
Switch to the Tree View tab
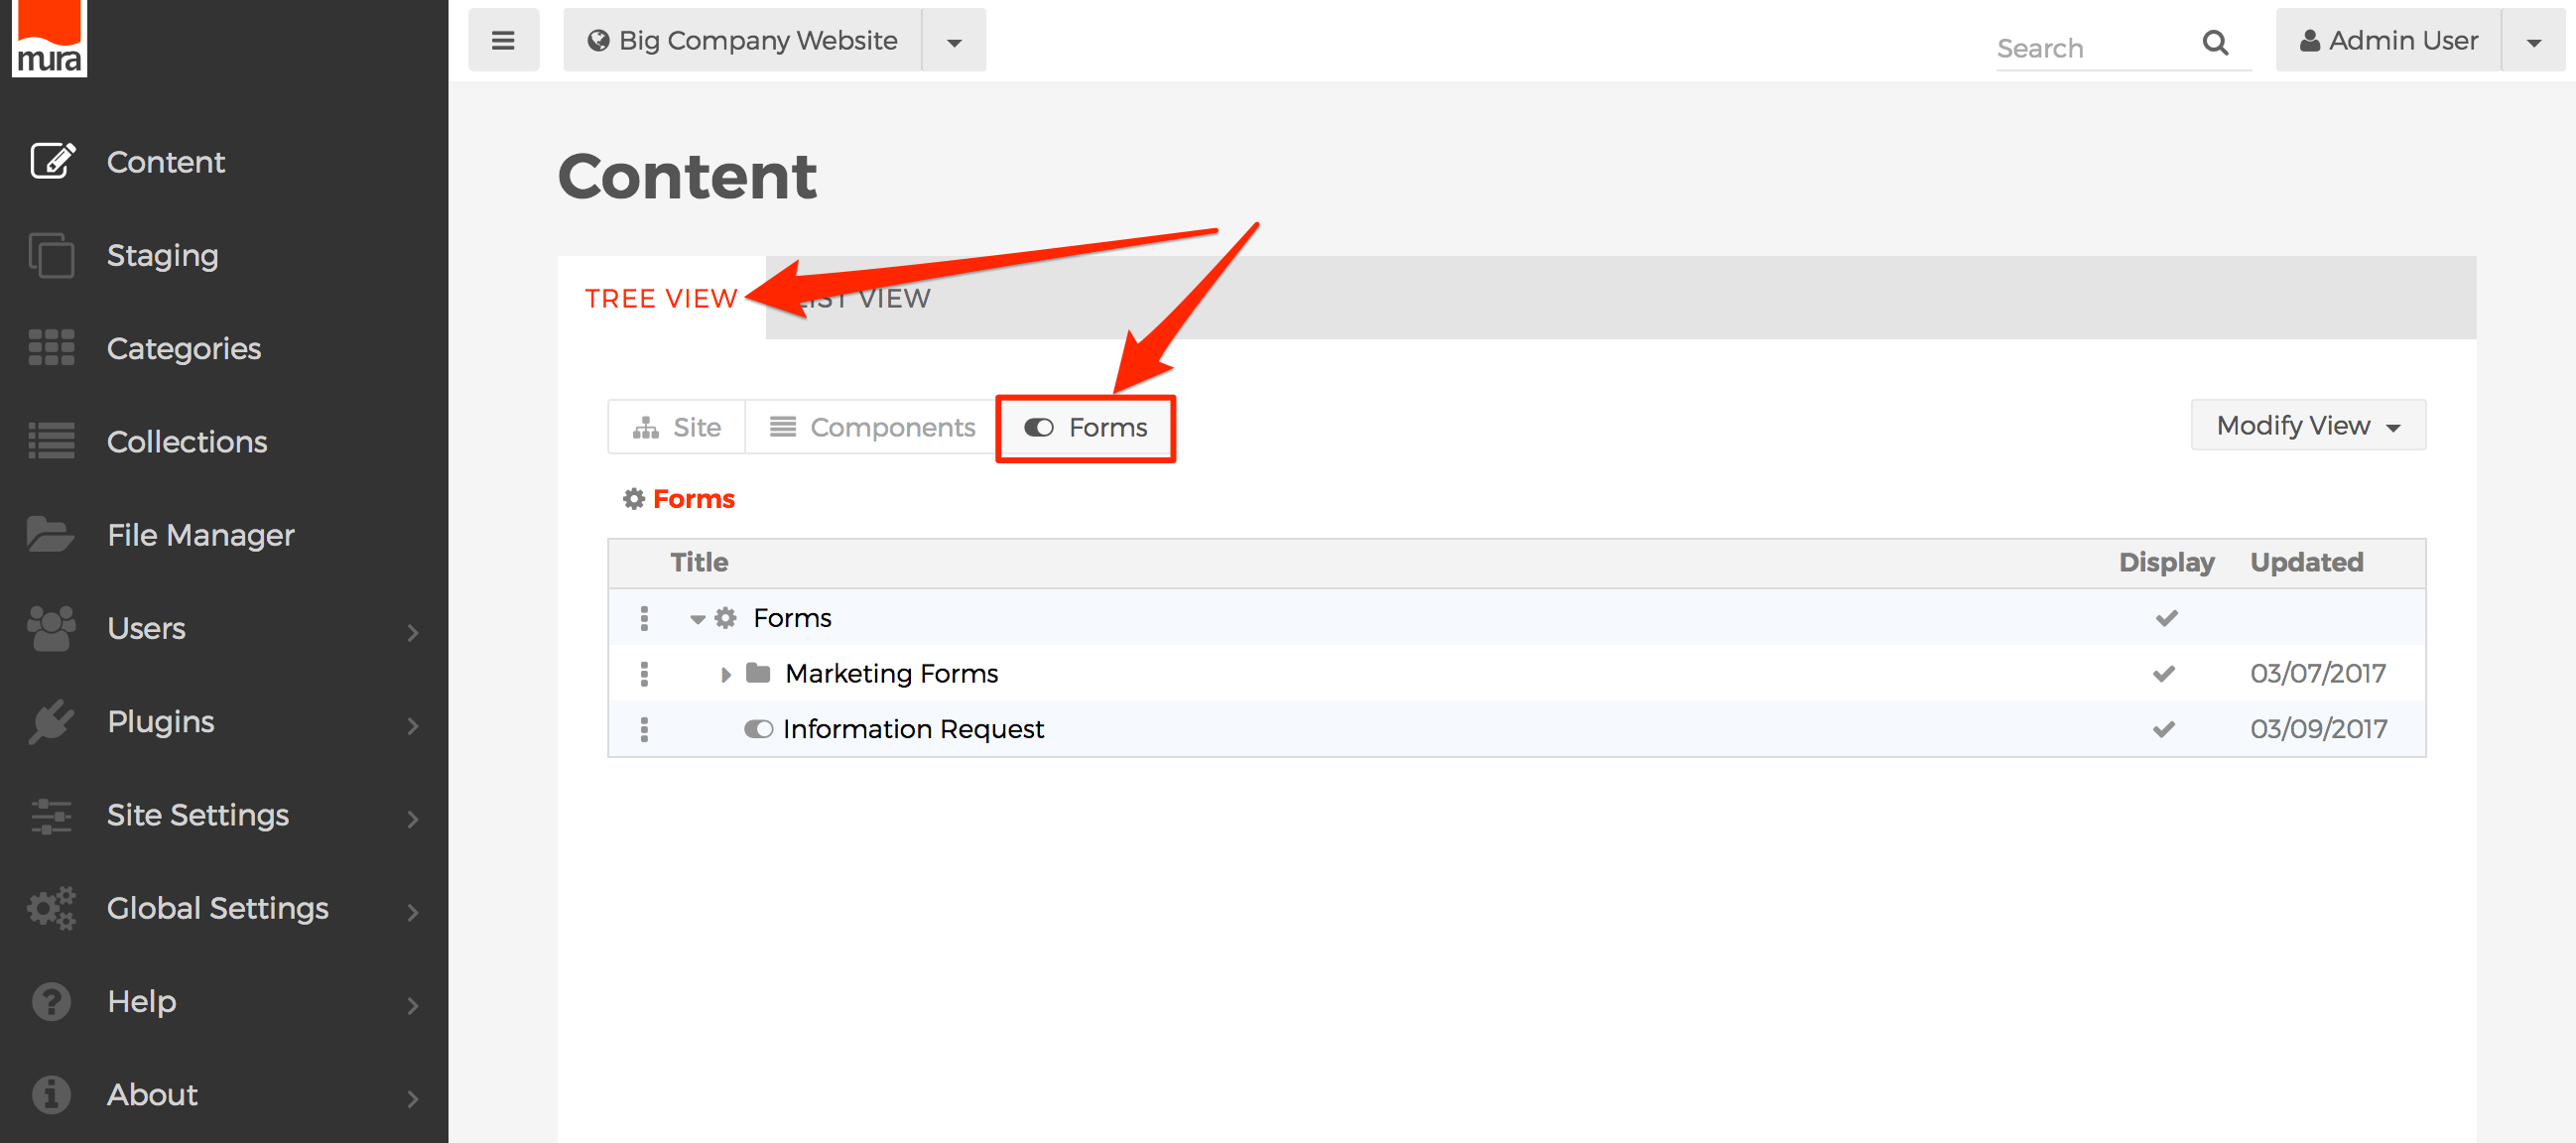click(661, 299)
